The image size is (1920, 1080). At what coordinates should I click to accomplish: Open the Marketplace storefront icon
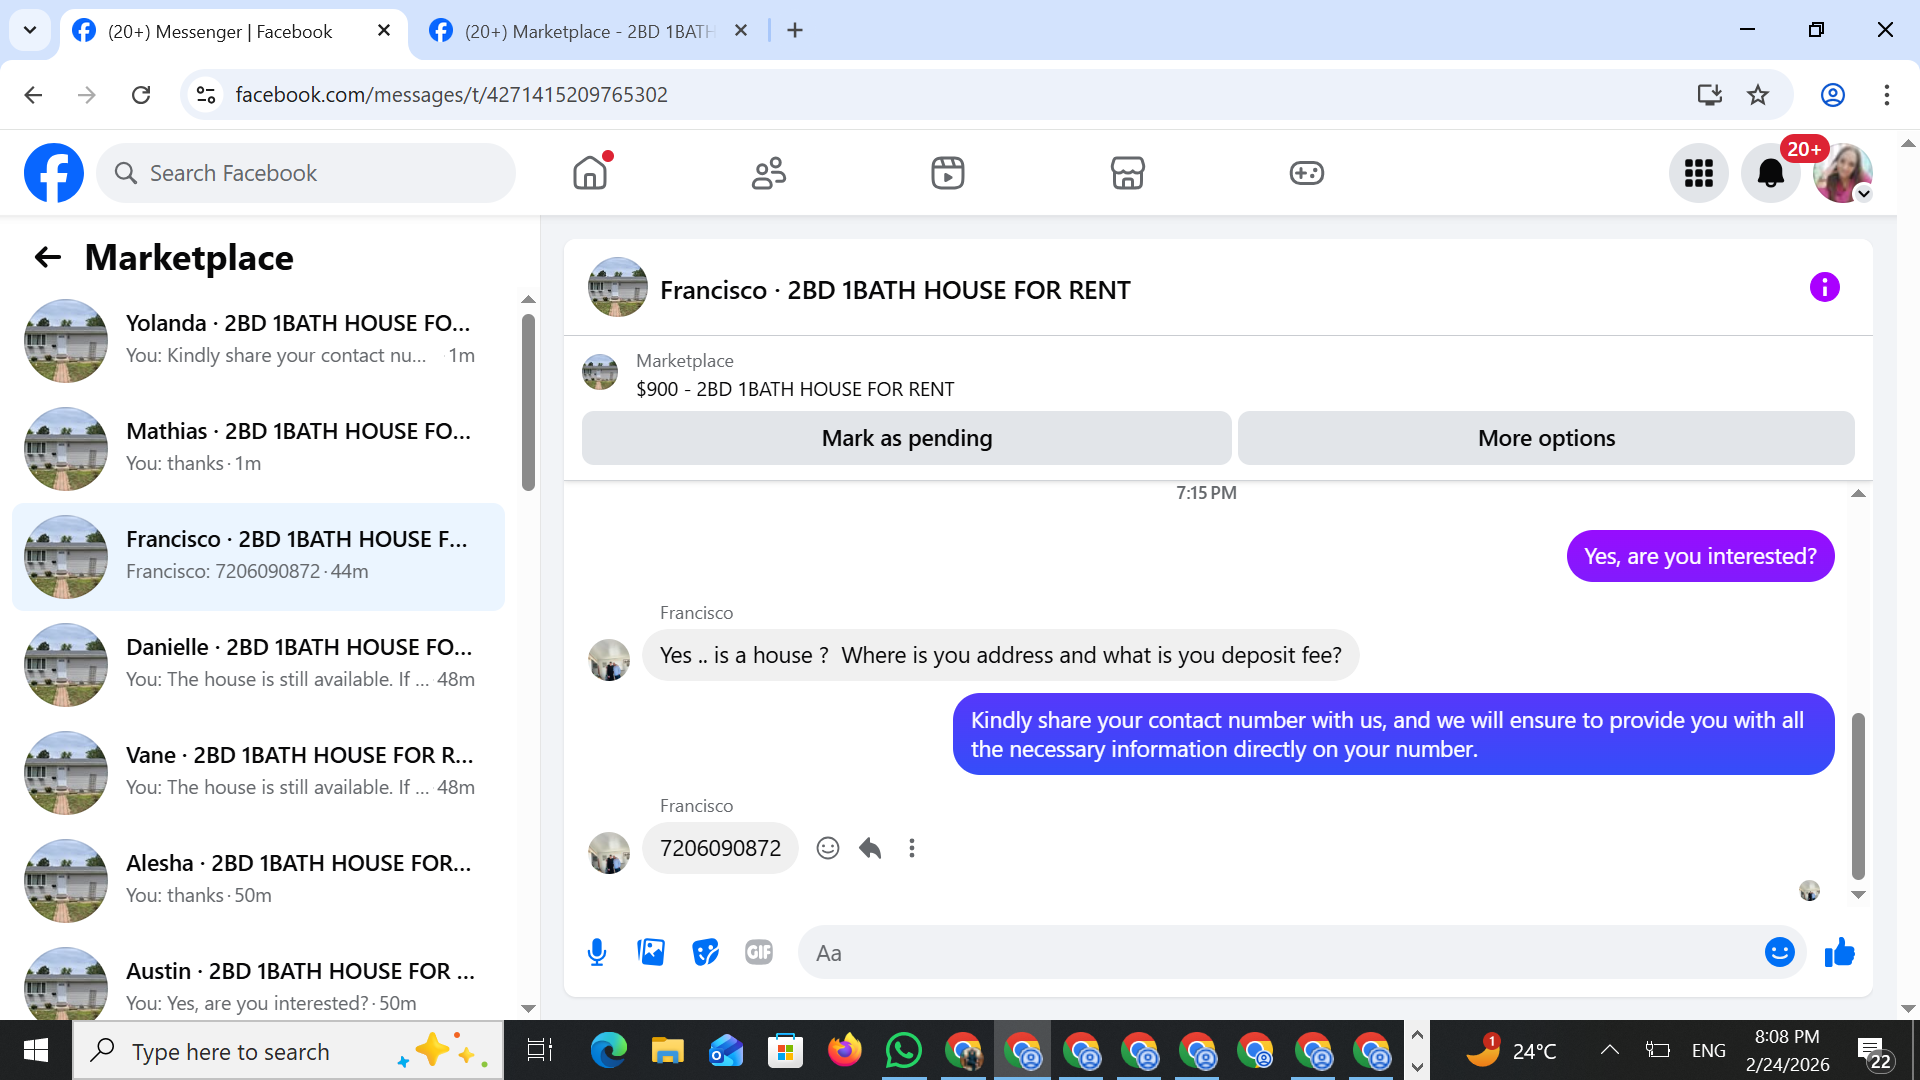coord(1127,173)
